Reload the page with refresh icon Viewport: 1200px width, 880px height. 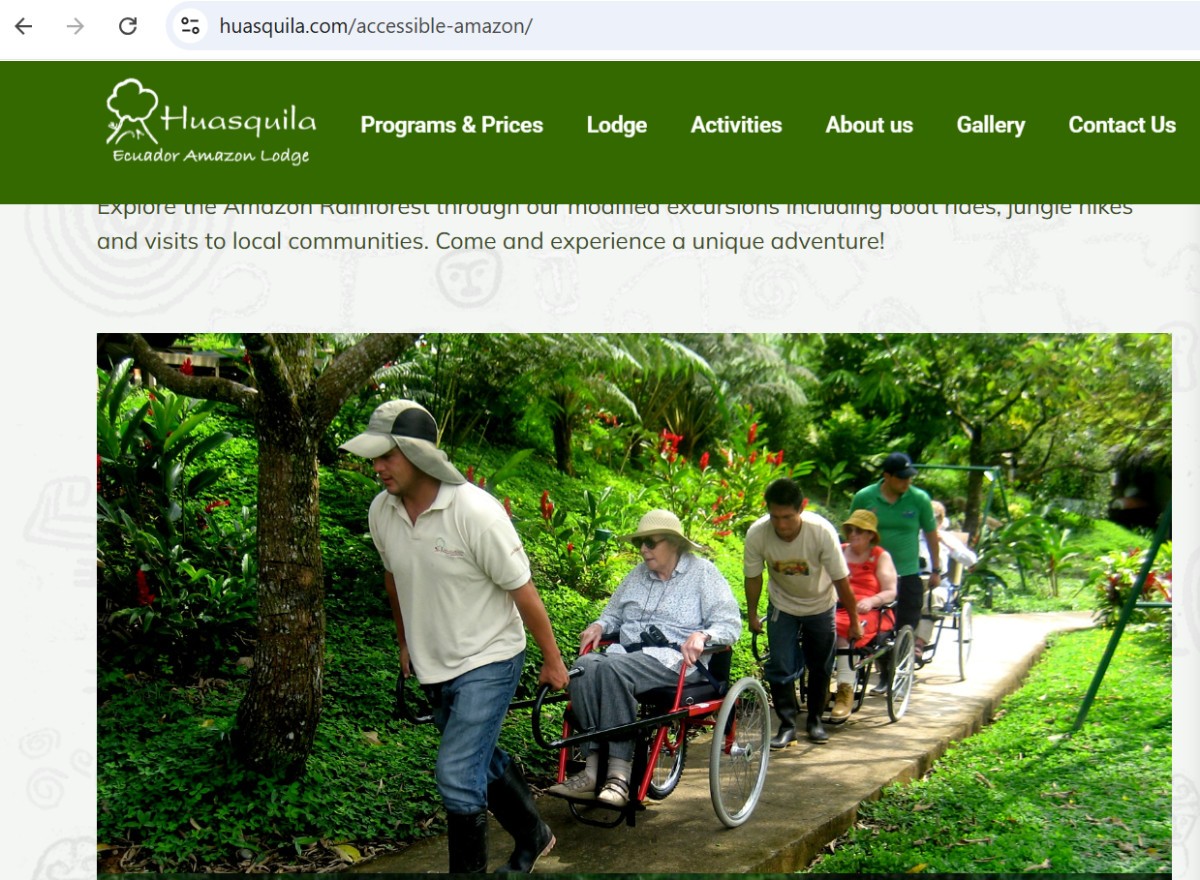pyautogui.click(x=127, y=26)
